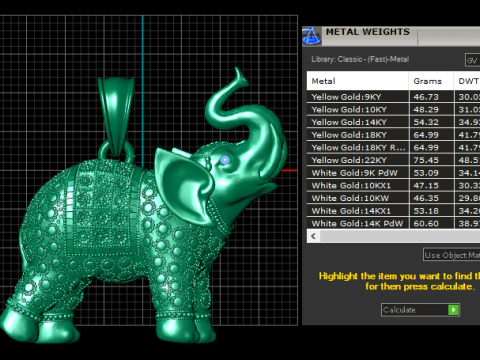Click the DWT column header
This screenshot has width=480, height=360.
point(467,81)
